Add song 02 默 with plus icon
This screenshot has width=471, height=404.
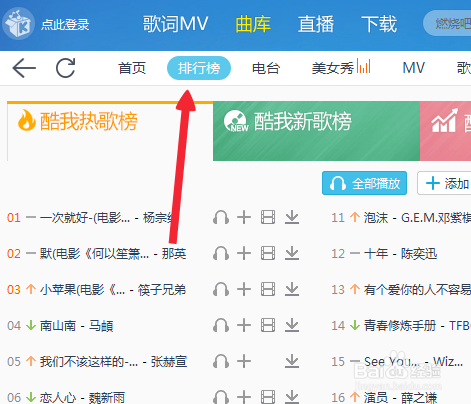[244, 253]
